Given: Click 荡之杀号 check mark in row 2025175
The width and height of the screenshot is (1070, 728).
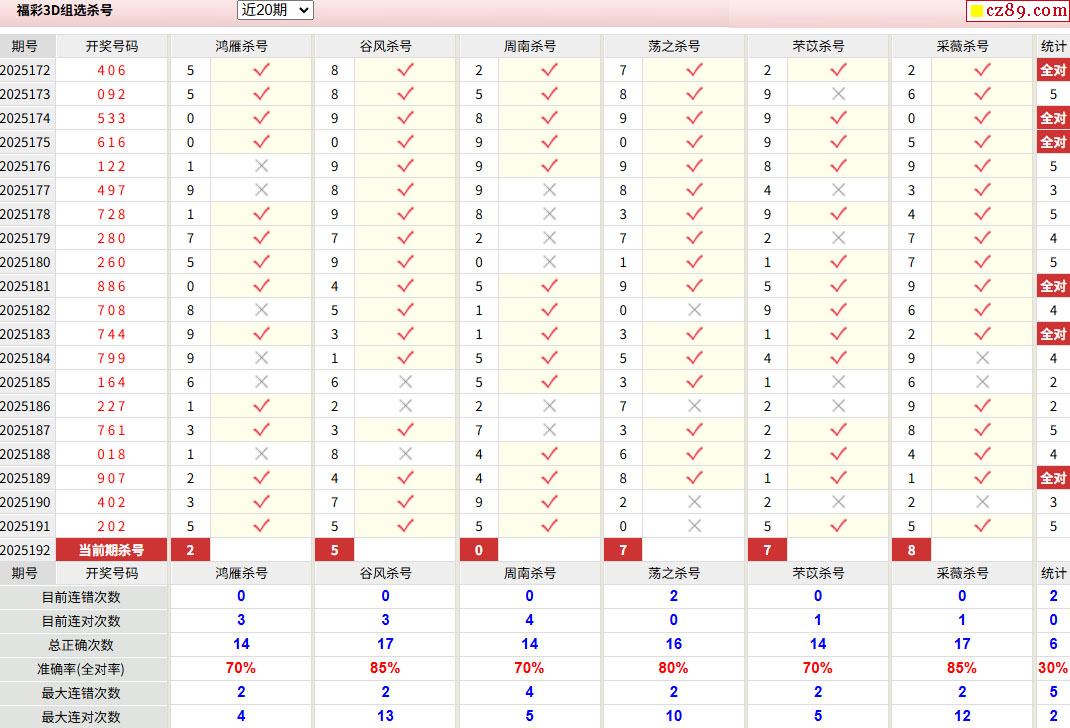Looking at the screenshot, I should click(x=694, y=142).
